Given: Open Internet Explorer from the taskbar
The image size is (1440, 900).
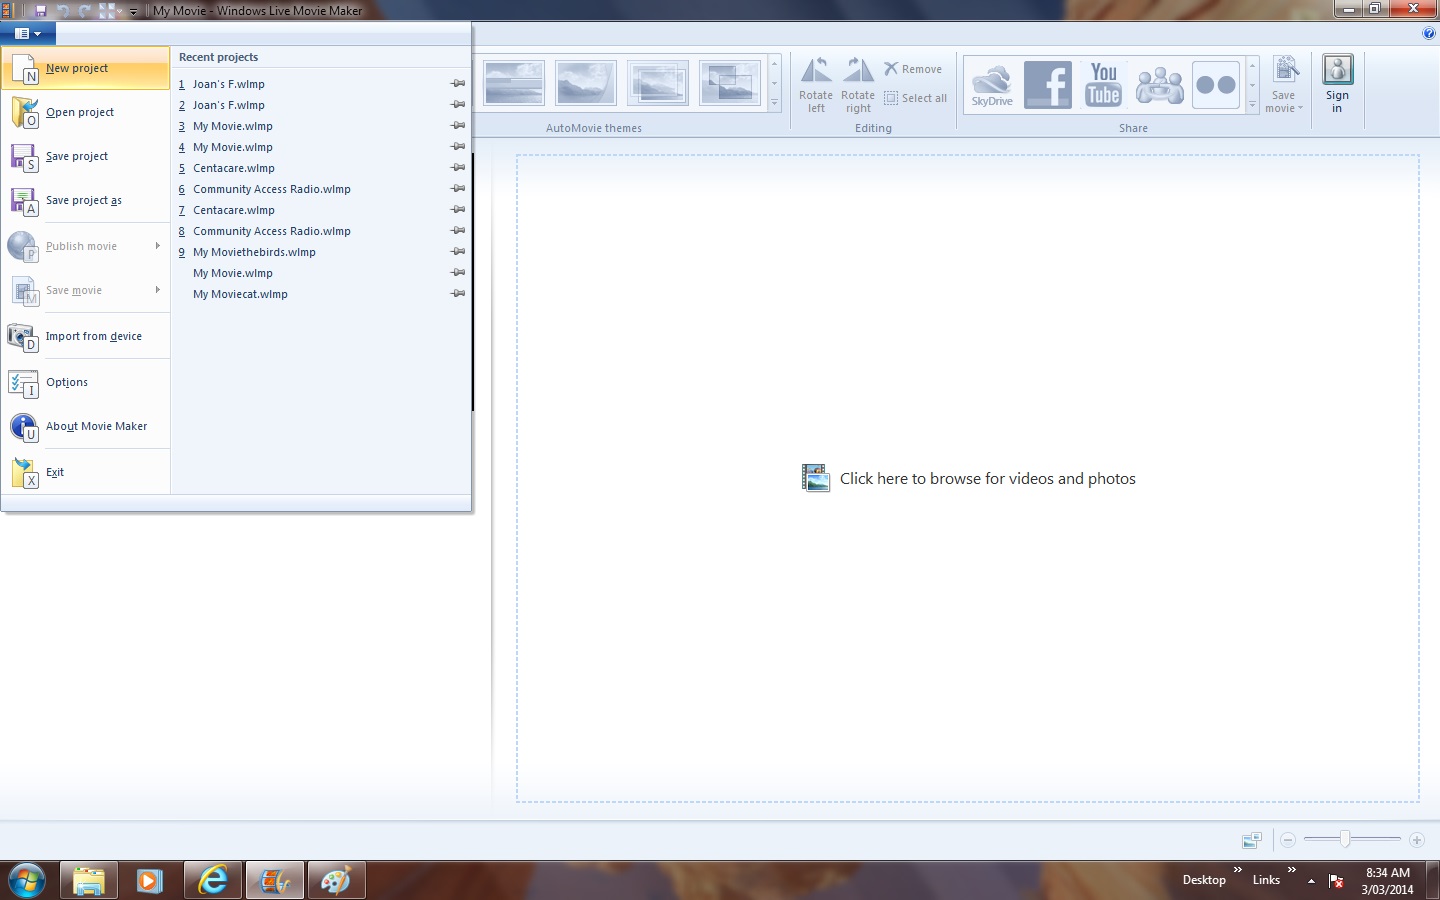Looking at the screenshot, I should coord(213,880).
